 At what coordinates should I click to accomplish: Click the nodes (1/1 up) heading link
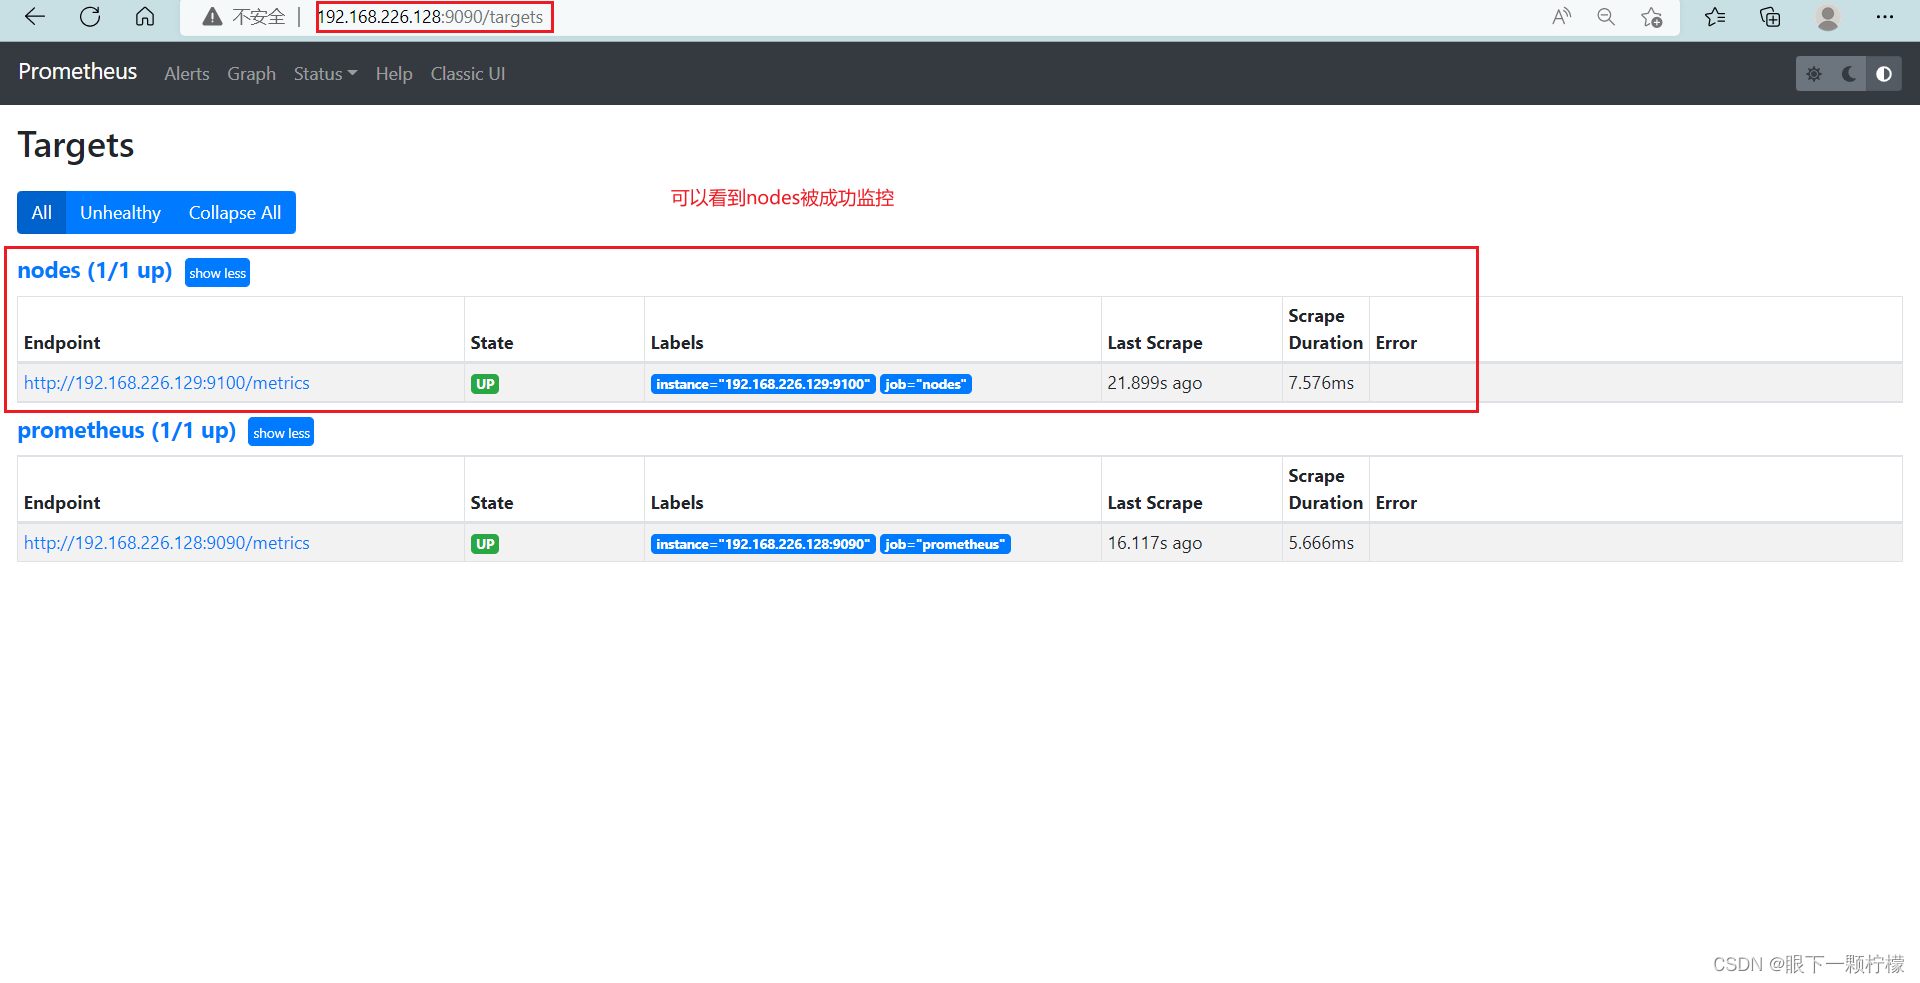pyautogui.click(x=95, y=271)
